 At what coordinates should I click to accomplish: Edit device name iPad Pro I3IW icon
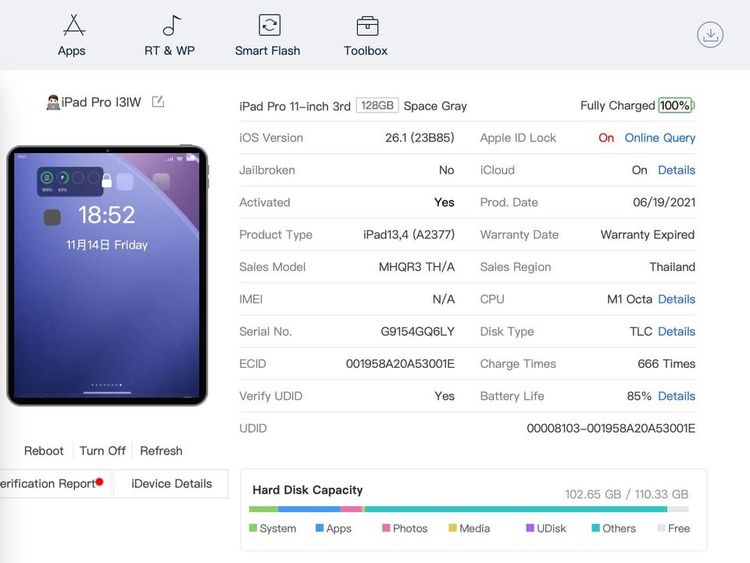158,102
